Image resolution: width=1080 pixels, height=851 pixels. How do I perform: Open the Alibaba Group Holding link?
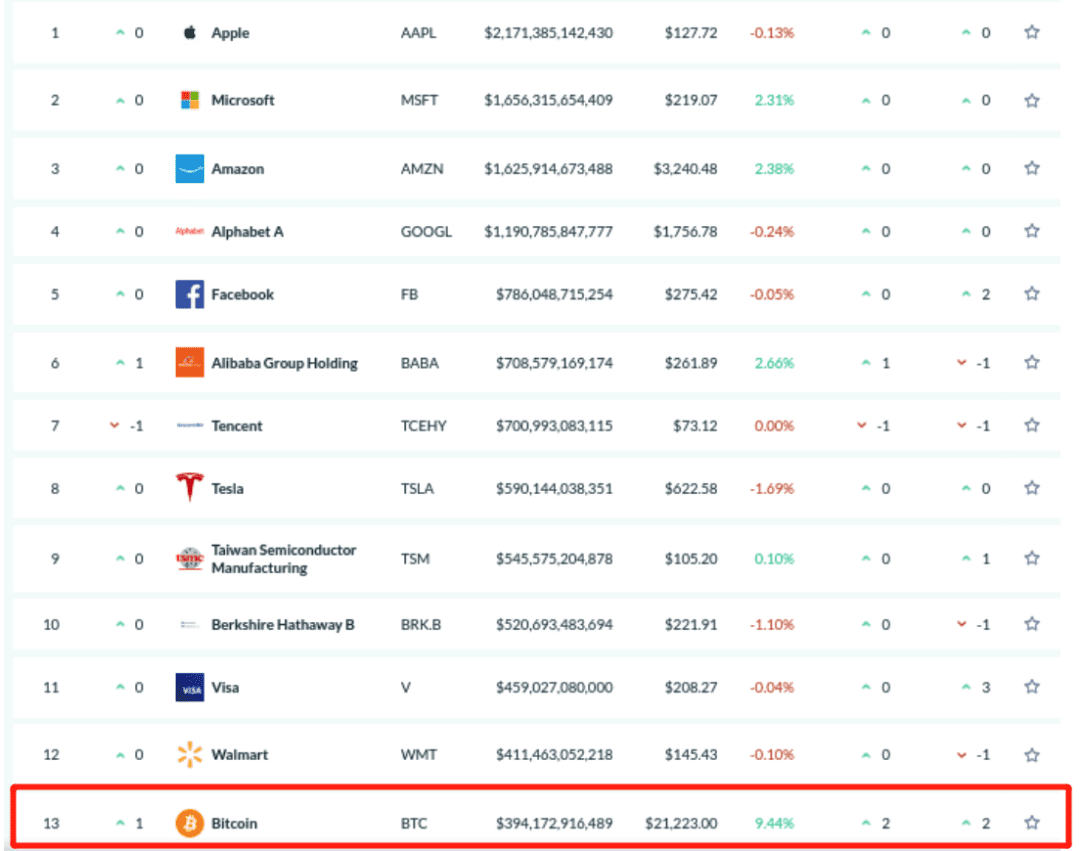coord(284,364)
